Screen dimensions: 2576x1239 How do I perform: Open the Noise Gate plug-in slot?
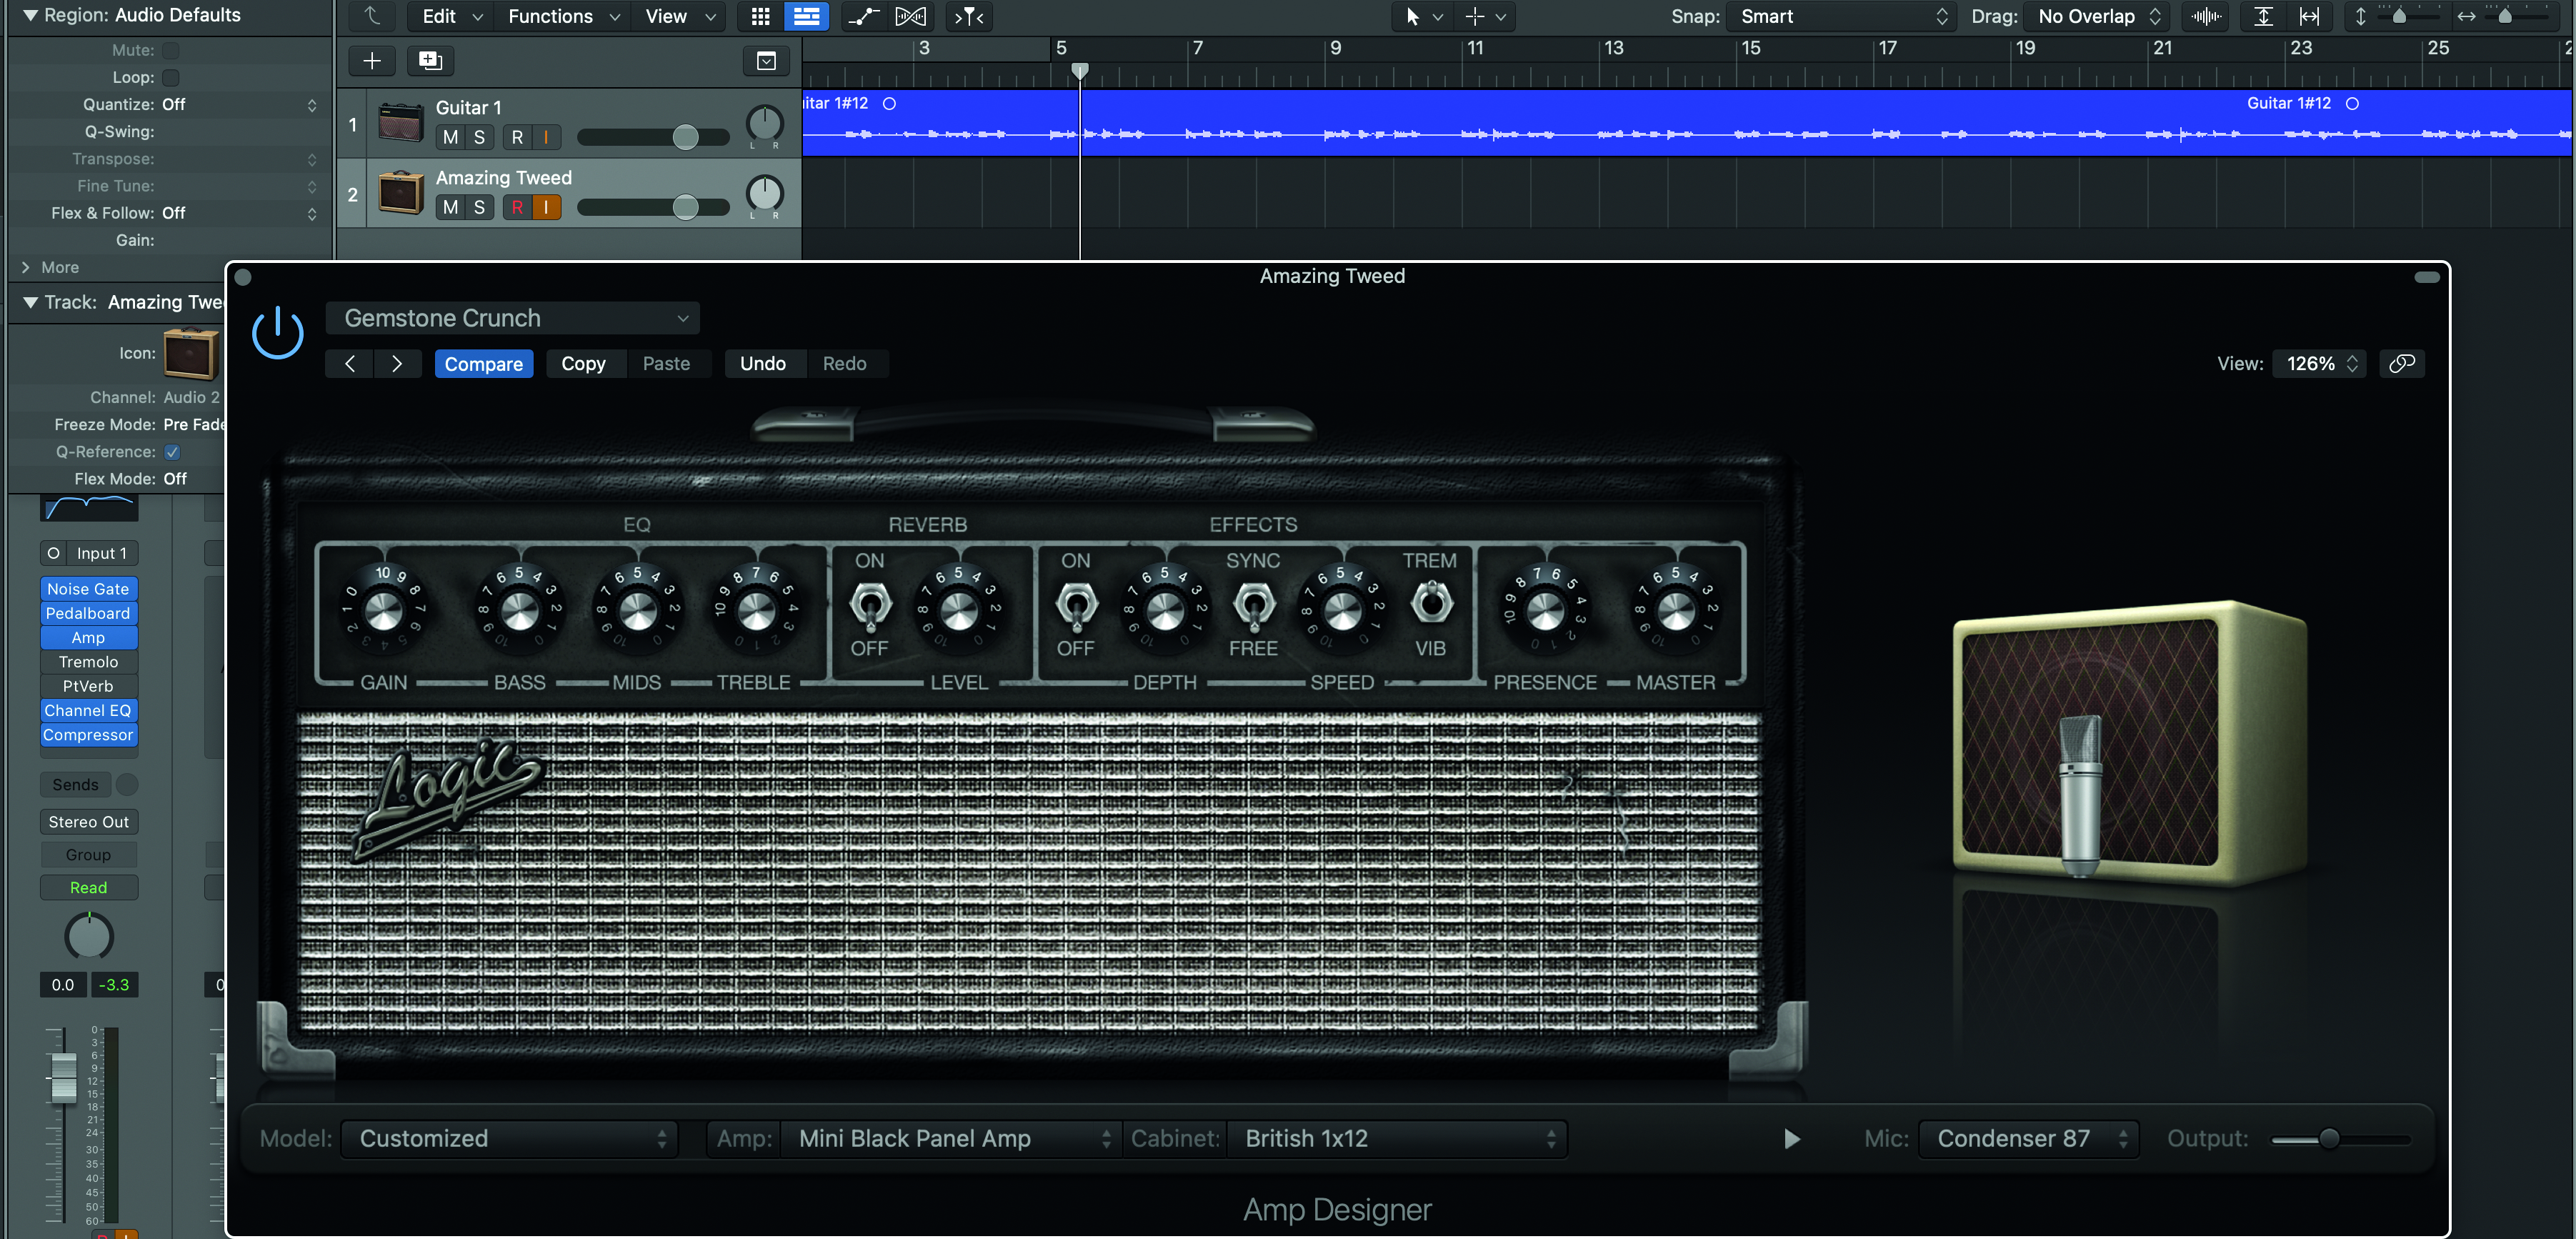click(89, 589)
